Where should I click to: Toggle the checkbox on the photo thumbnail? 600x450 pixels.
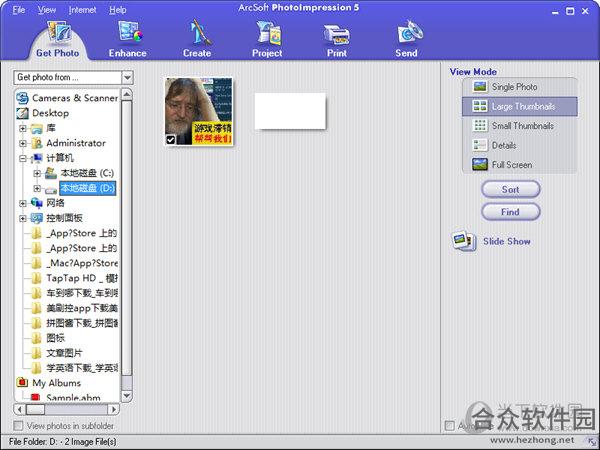(171, 140)
